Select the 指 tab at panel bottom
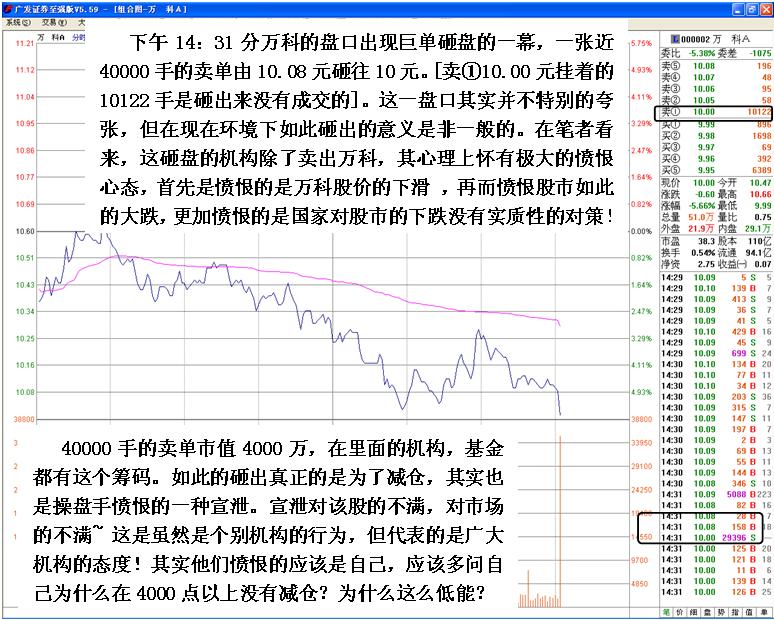The image size is (774, 620). coord(733,612)
